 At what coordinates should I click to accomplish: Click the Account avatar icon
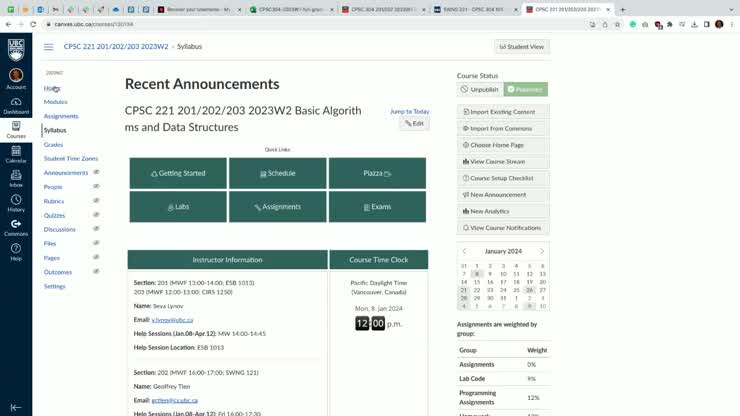pyautogui.click(x=16, y=77)
